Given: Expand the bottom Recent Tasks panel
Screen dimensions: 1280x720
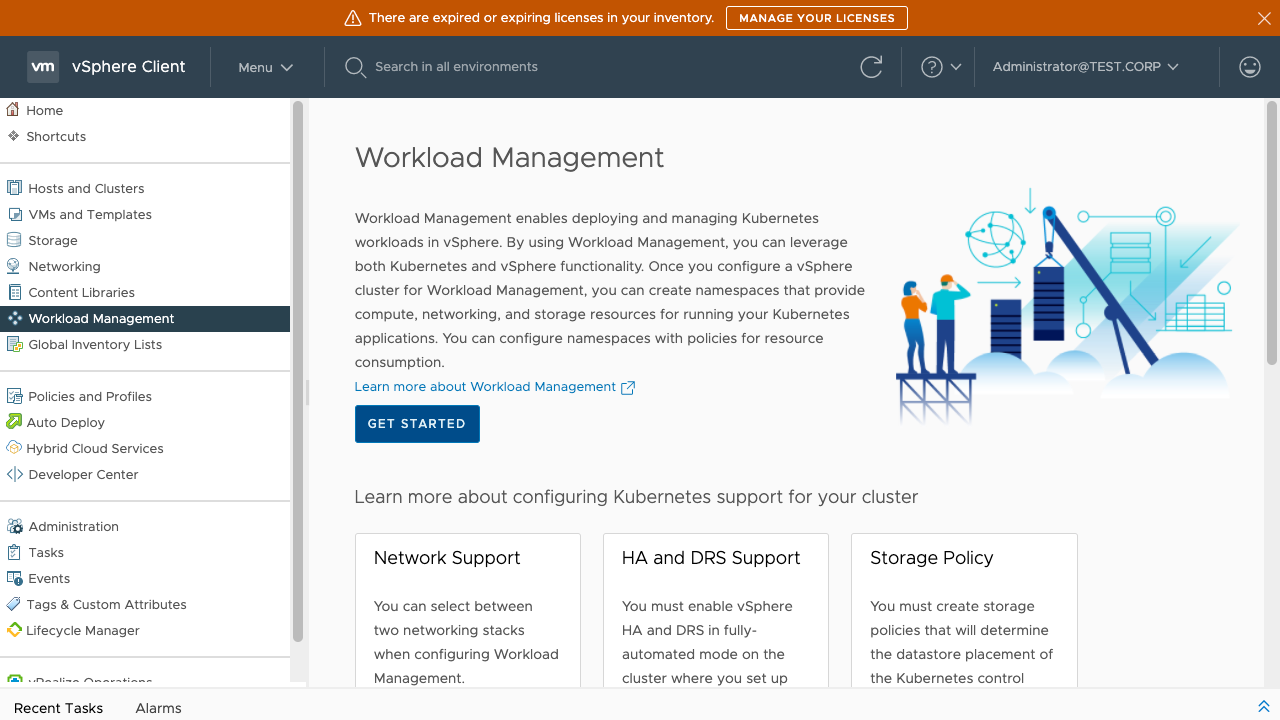Looking at the screenshot, I should pyautogui.click(x=1263, y=707).
